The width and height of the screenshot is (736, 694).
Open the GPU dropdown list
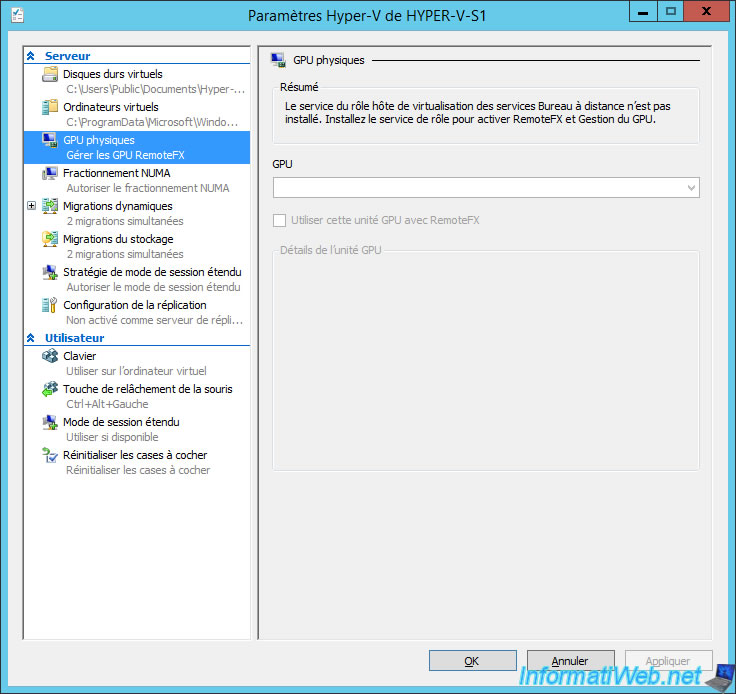click(691, 188)
